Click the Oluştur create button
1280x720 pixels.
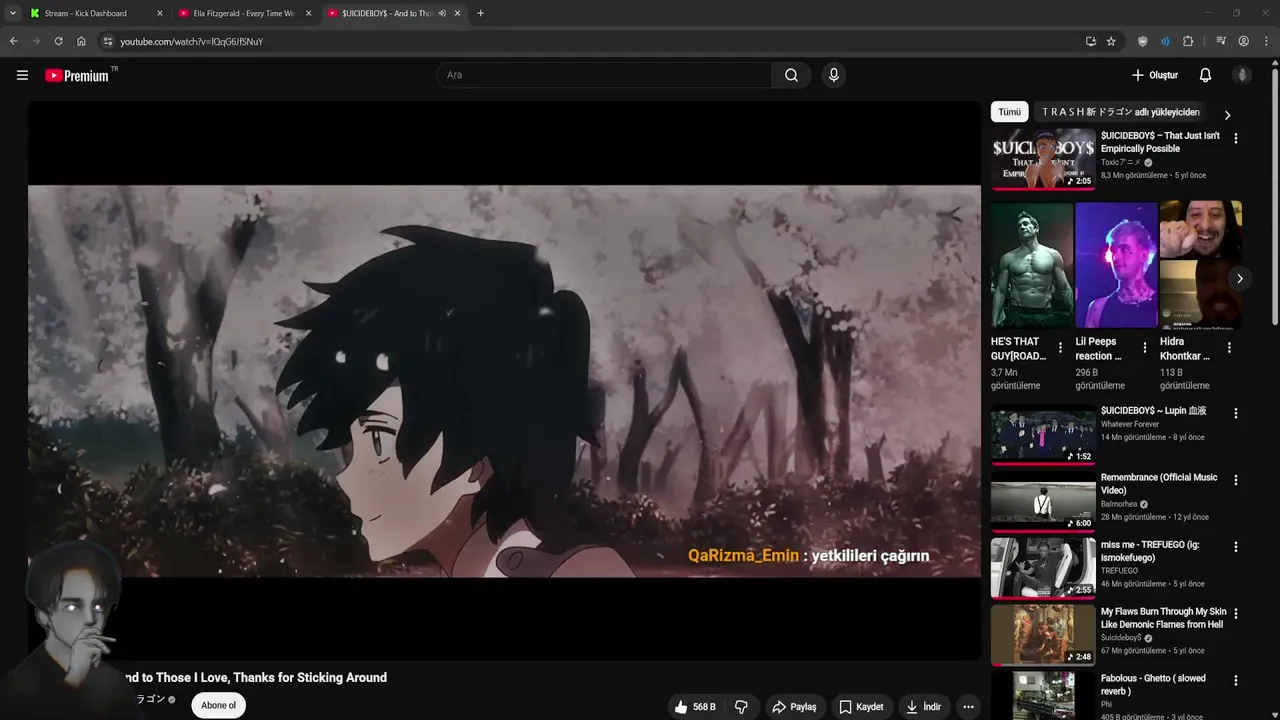tap(1155, 75)
